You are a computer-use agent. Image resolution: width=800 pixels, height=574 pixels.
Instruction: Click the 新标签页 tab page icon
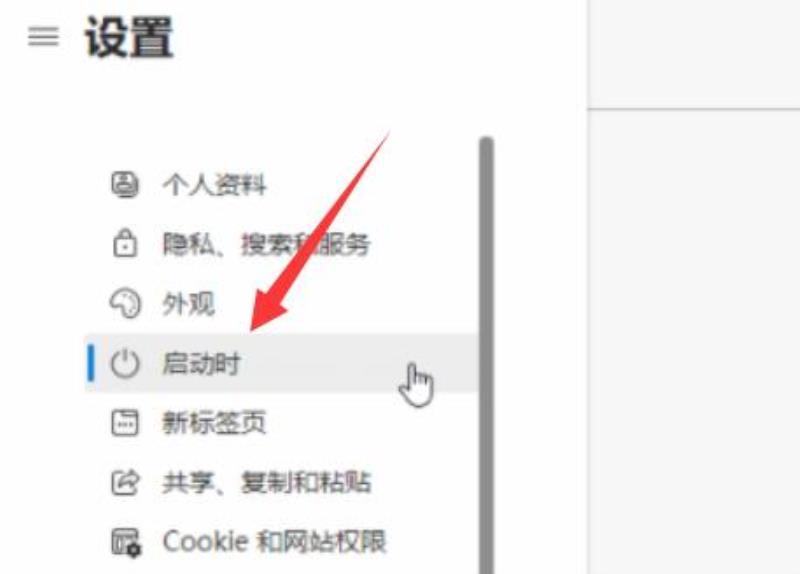pos(124,422)
